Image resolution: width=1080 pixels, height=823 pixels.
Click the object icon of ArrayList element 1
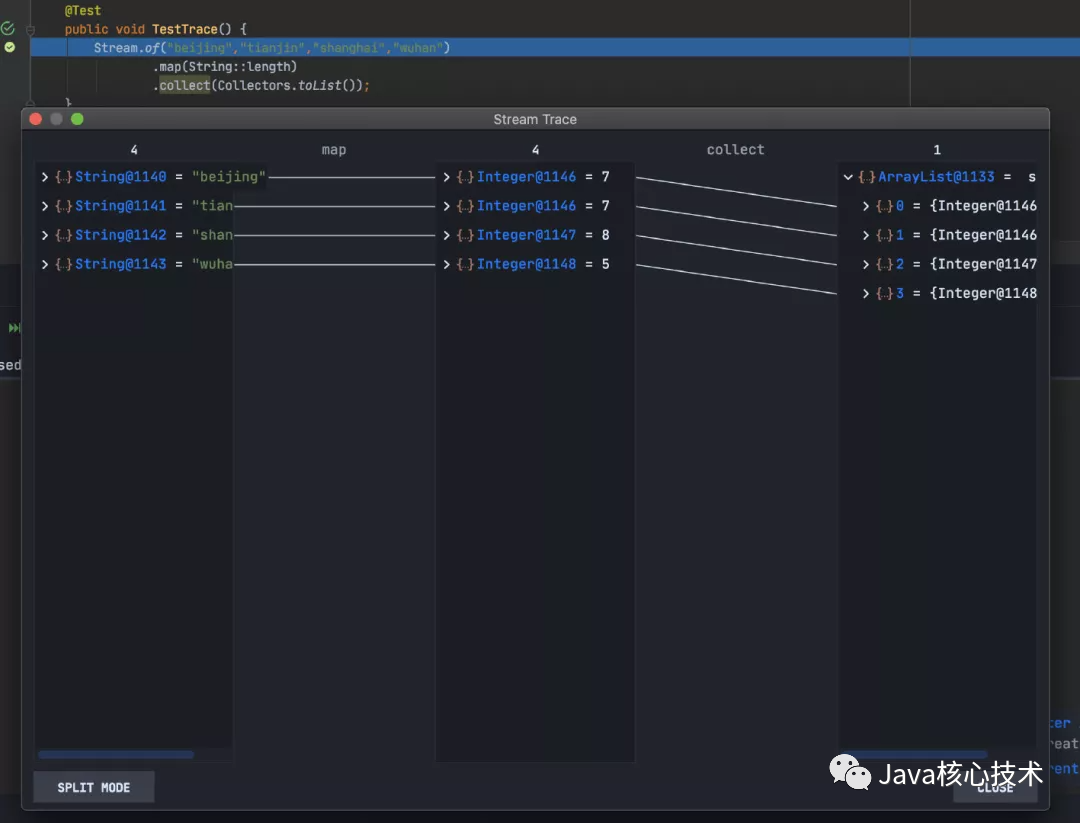pyautogui.click(x=884, y=235)
